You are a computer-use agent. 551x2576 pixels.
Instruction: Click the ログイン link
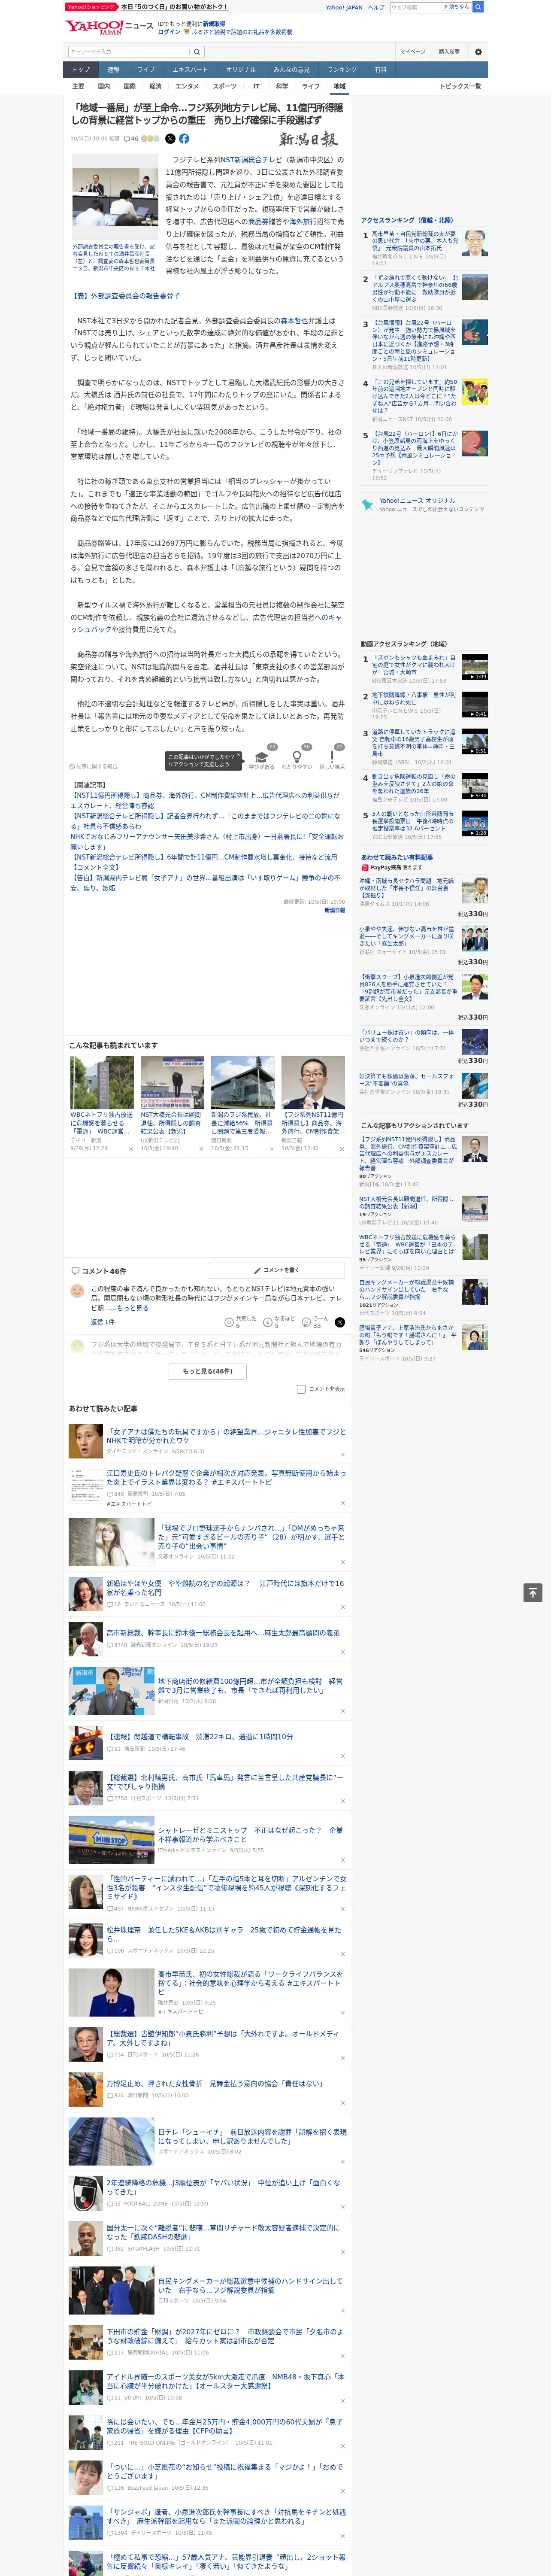169,32
